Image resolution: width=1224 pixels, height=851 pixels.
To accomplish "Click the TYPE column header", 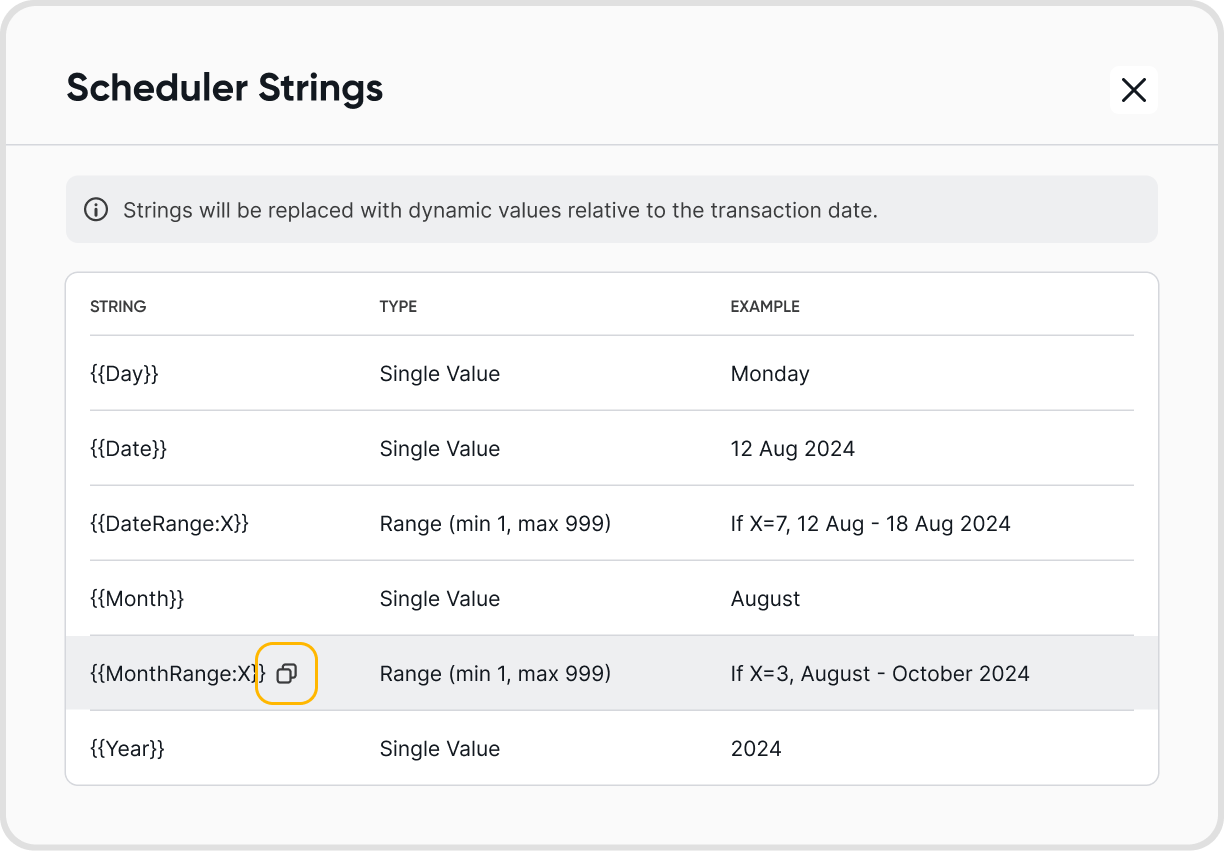I will (x=398, y=307).
